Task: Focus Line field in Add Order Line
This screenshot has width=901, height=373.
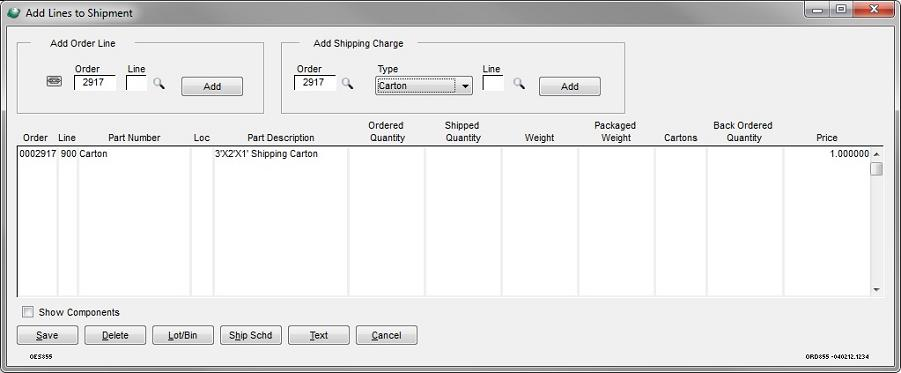Action: 136,83
